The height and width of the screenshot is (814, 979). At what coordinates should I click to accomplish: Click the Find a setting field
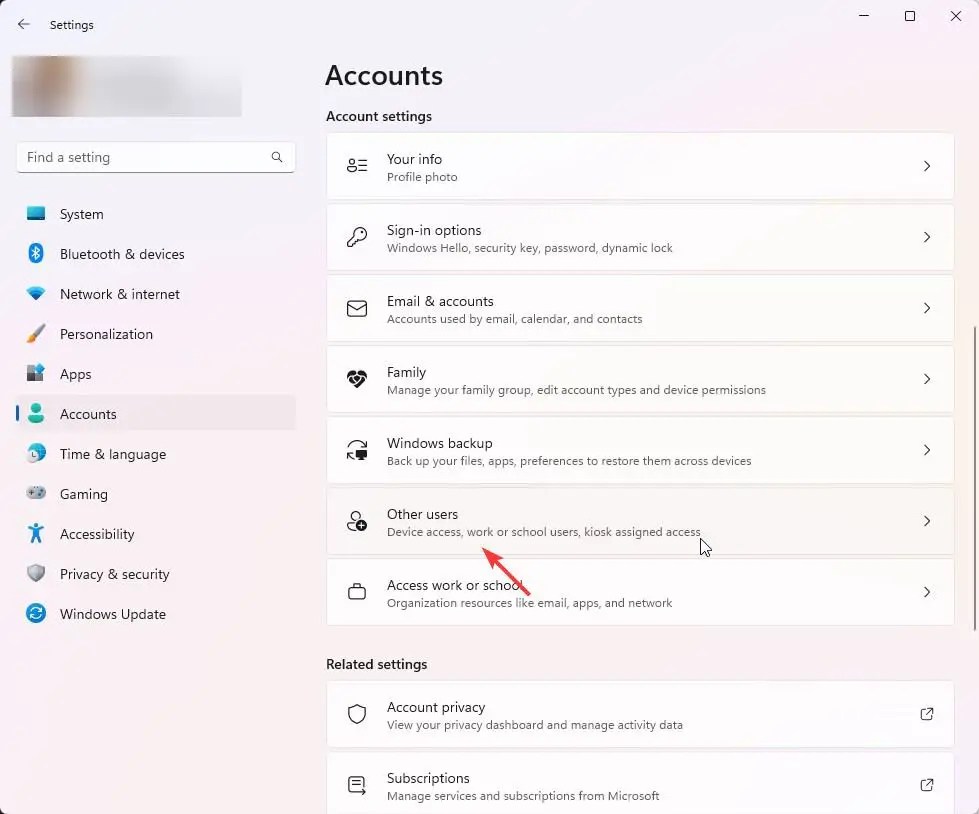145,157
